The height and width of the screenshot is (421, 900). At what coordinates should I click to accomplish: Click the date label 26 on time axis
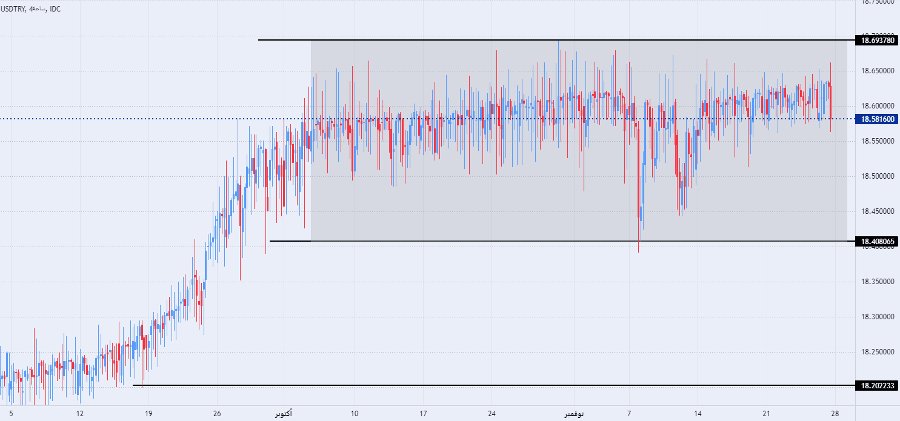pos(217,414)
